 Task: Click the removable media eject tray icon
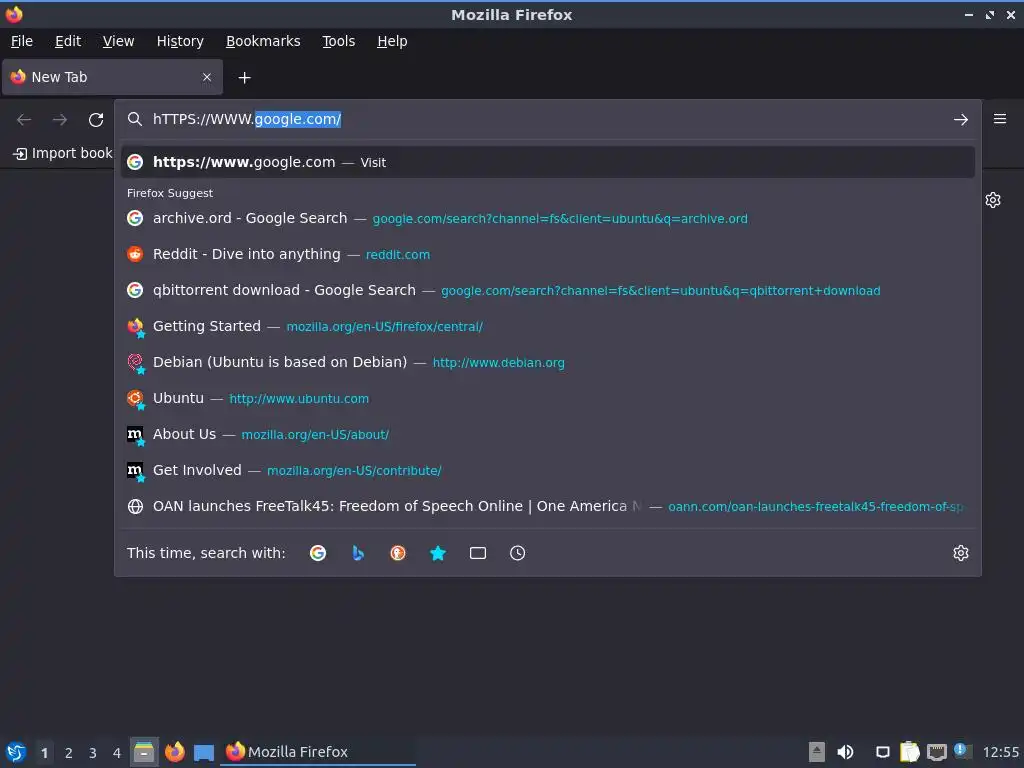(816, 752)
